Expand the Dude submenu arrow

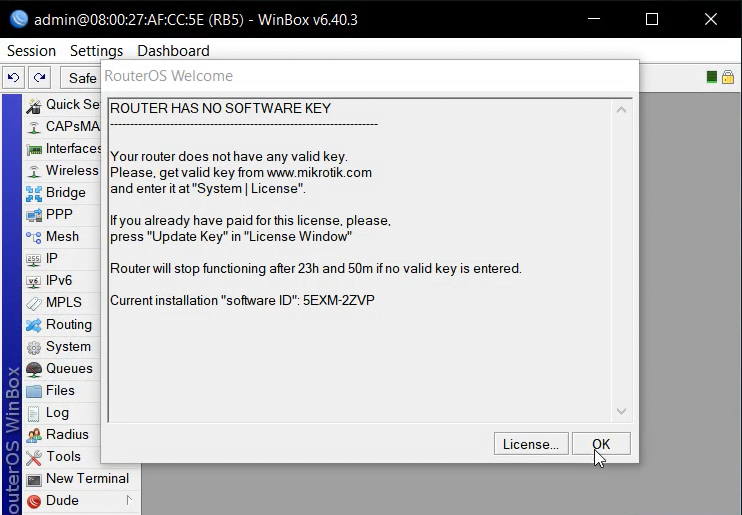tap(129, 500)
